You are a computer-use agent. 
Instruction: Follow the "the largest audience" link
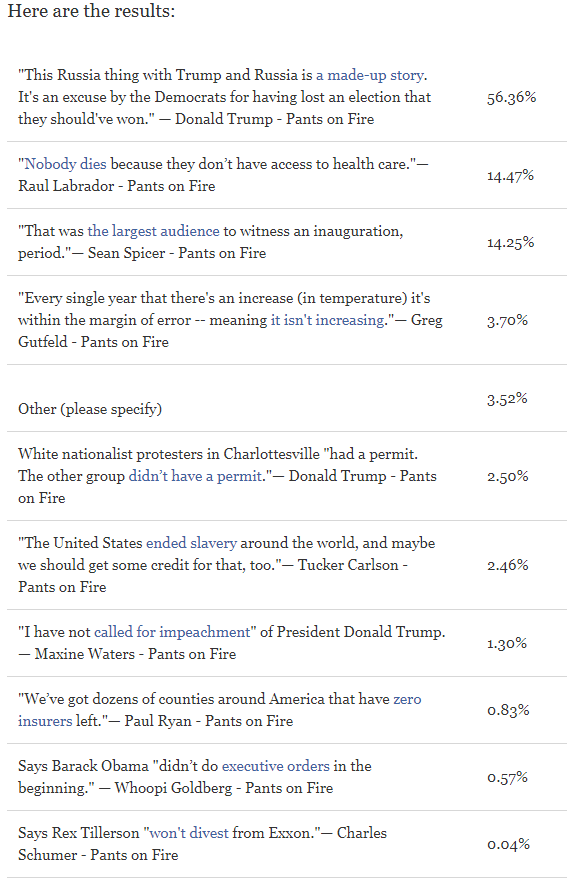point(153,231)
